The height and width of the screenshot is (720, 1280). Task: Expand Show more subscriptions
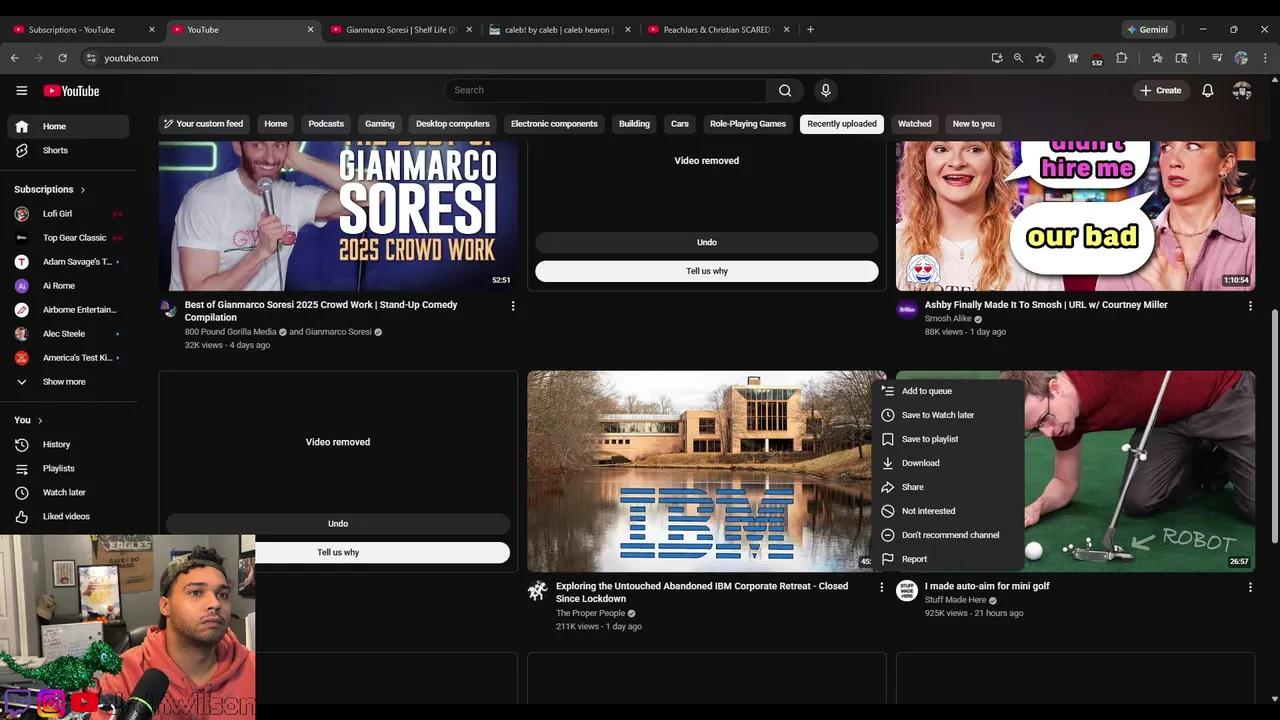(68, 382)
